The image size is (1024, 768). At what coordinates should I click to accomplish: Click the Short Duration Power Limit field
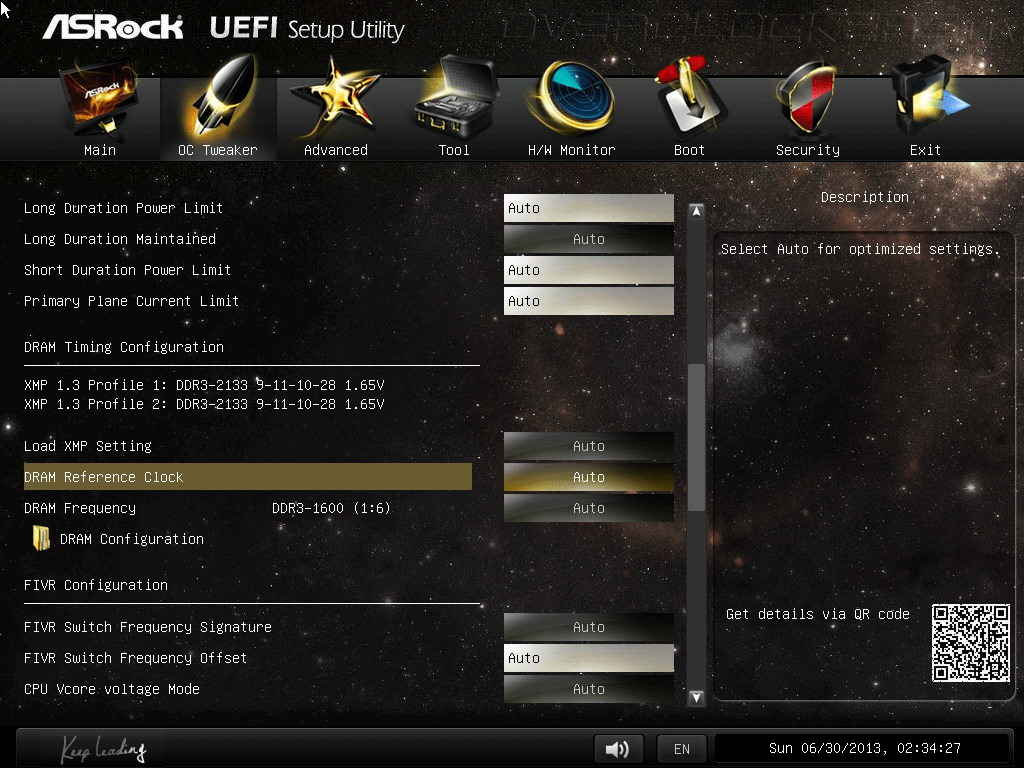pos(588,270)
